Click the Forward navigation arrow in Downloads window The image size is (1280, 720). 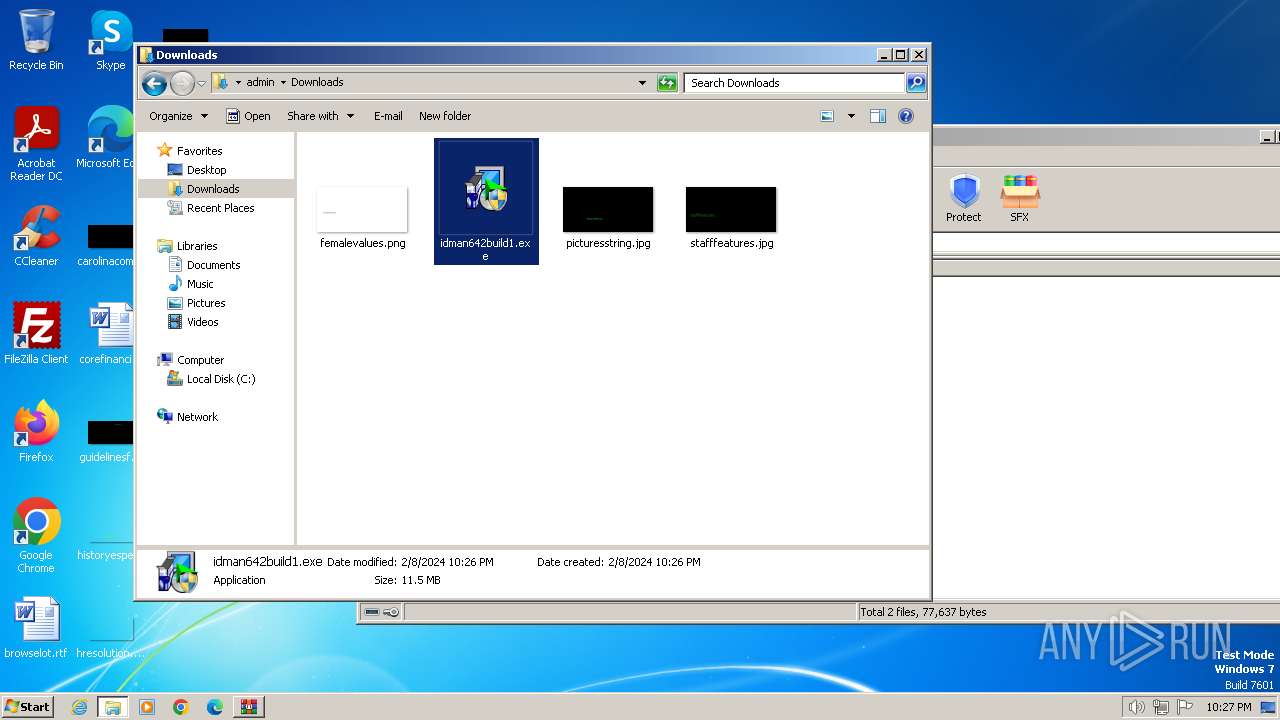[182, 83]
